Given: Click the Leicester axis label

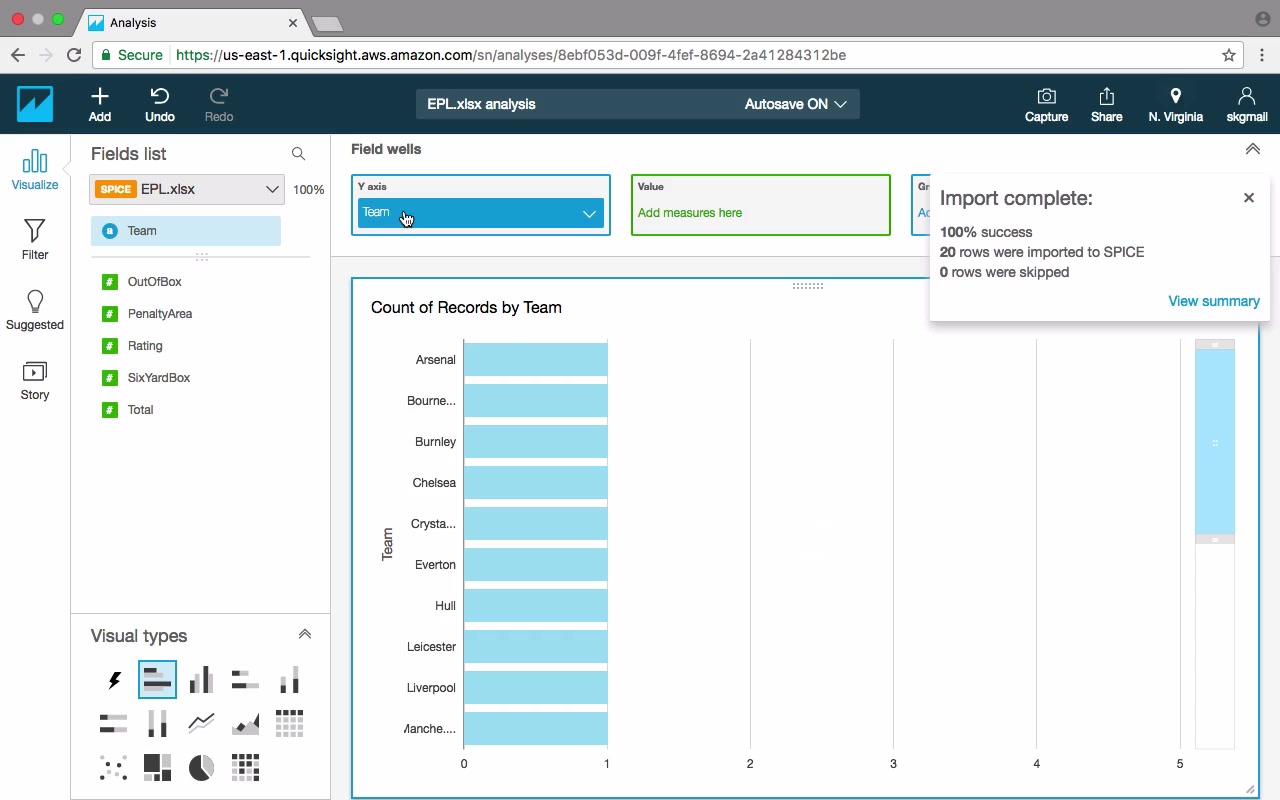Looking at the screenshot, I should 431,647.
